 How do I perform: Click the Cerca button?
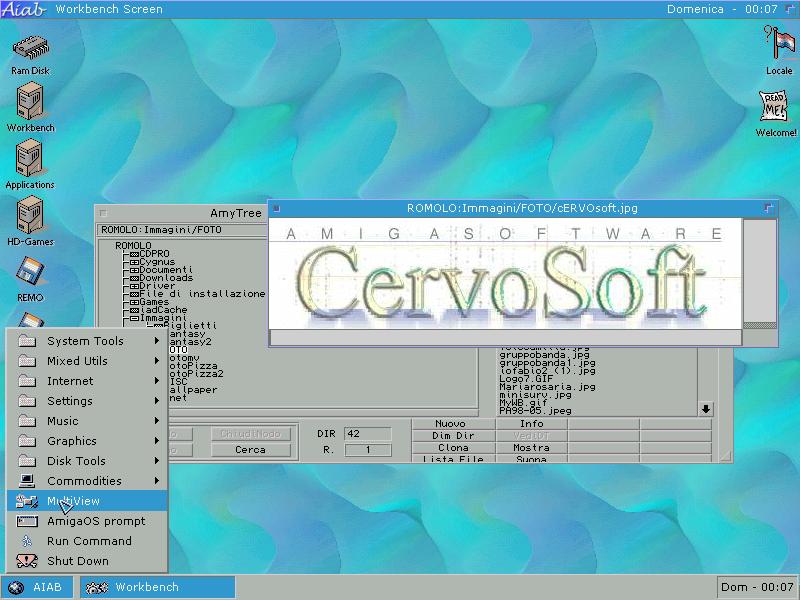click(x=251, y=449)
